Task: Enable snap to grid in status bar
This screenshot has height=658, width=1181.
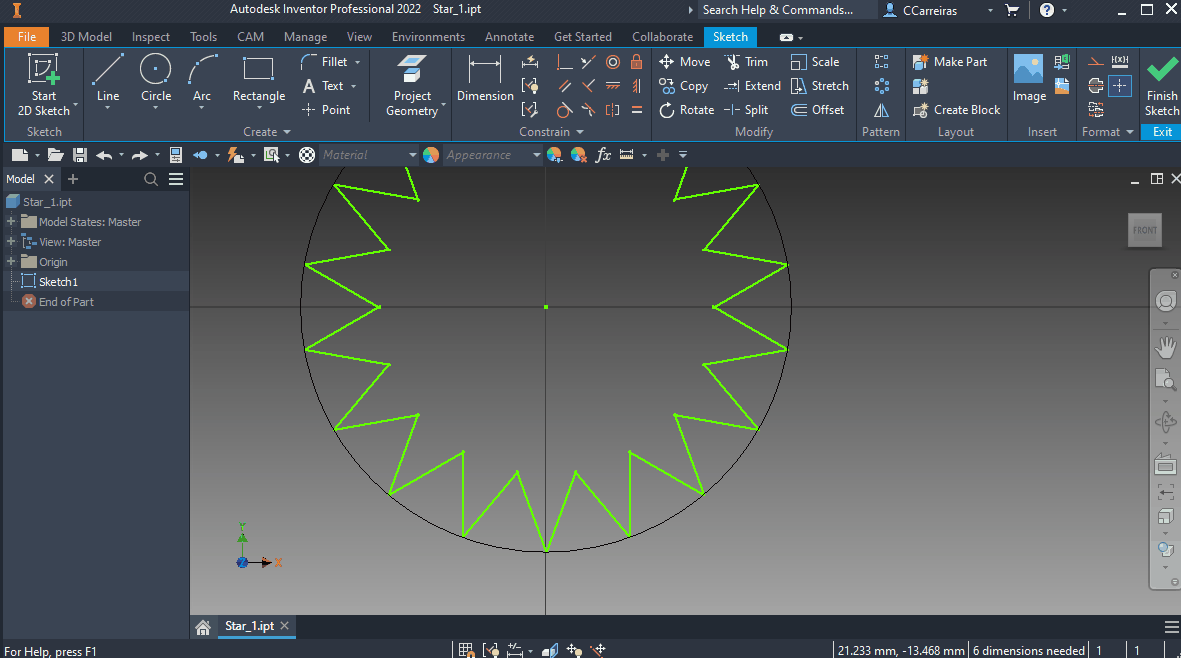Action: pyautogui.click(x=465, y=649)
